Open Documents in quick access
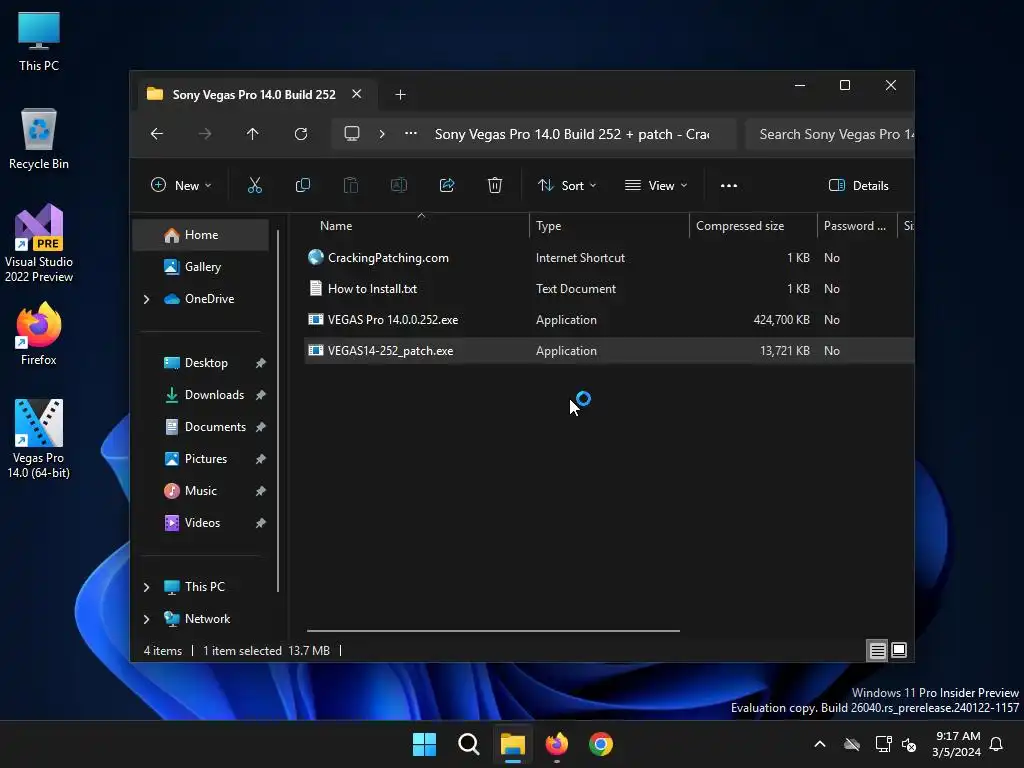This screenshot has height=768, width=1024. point(200,427)
